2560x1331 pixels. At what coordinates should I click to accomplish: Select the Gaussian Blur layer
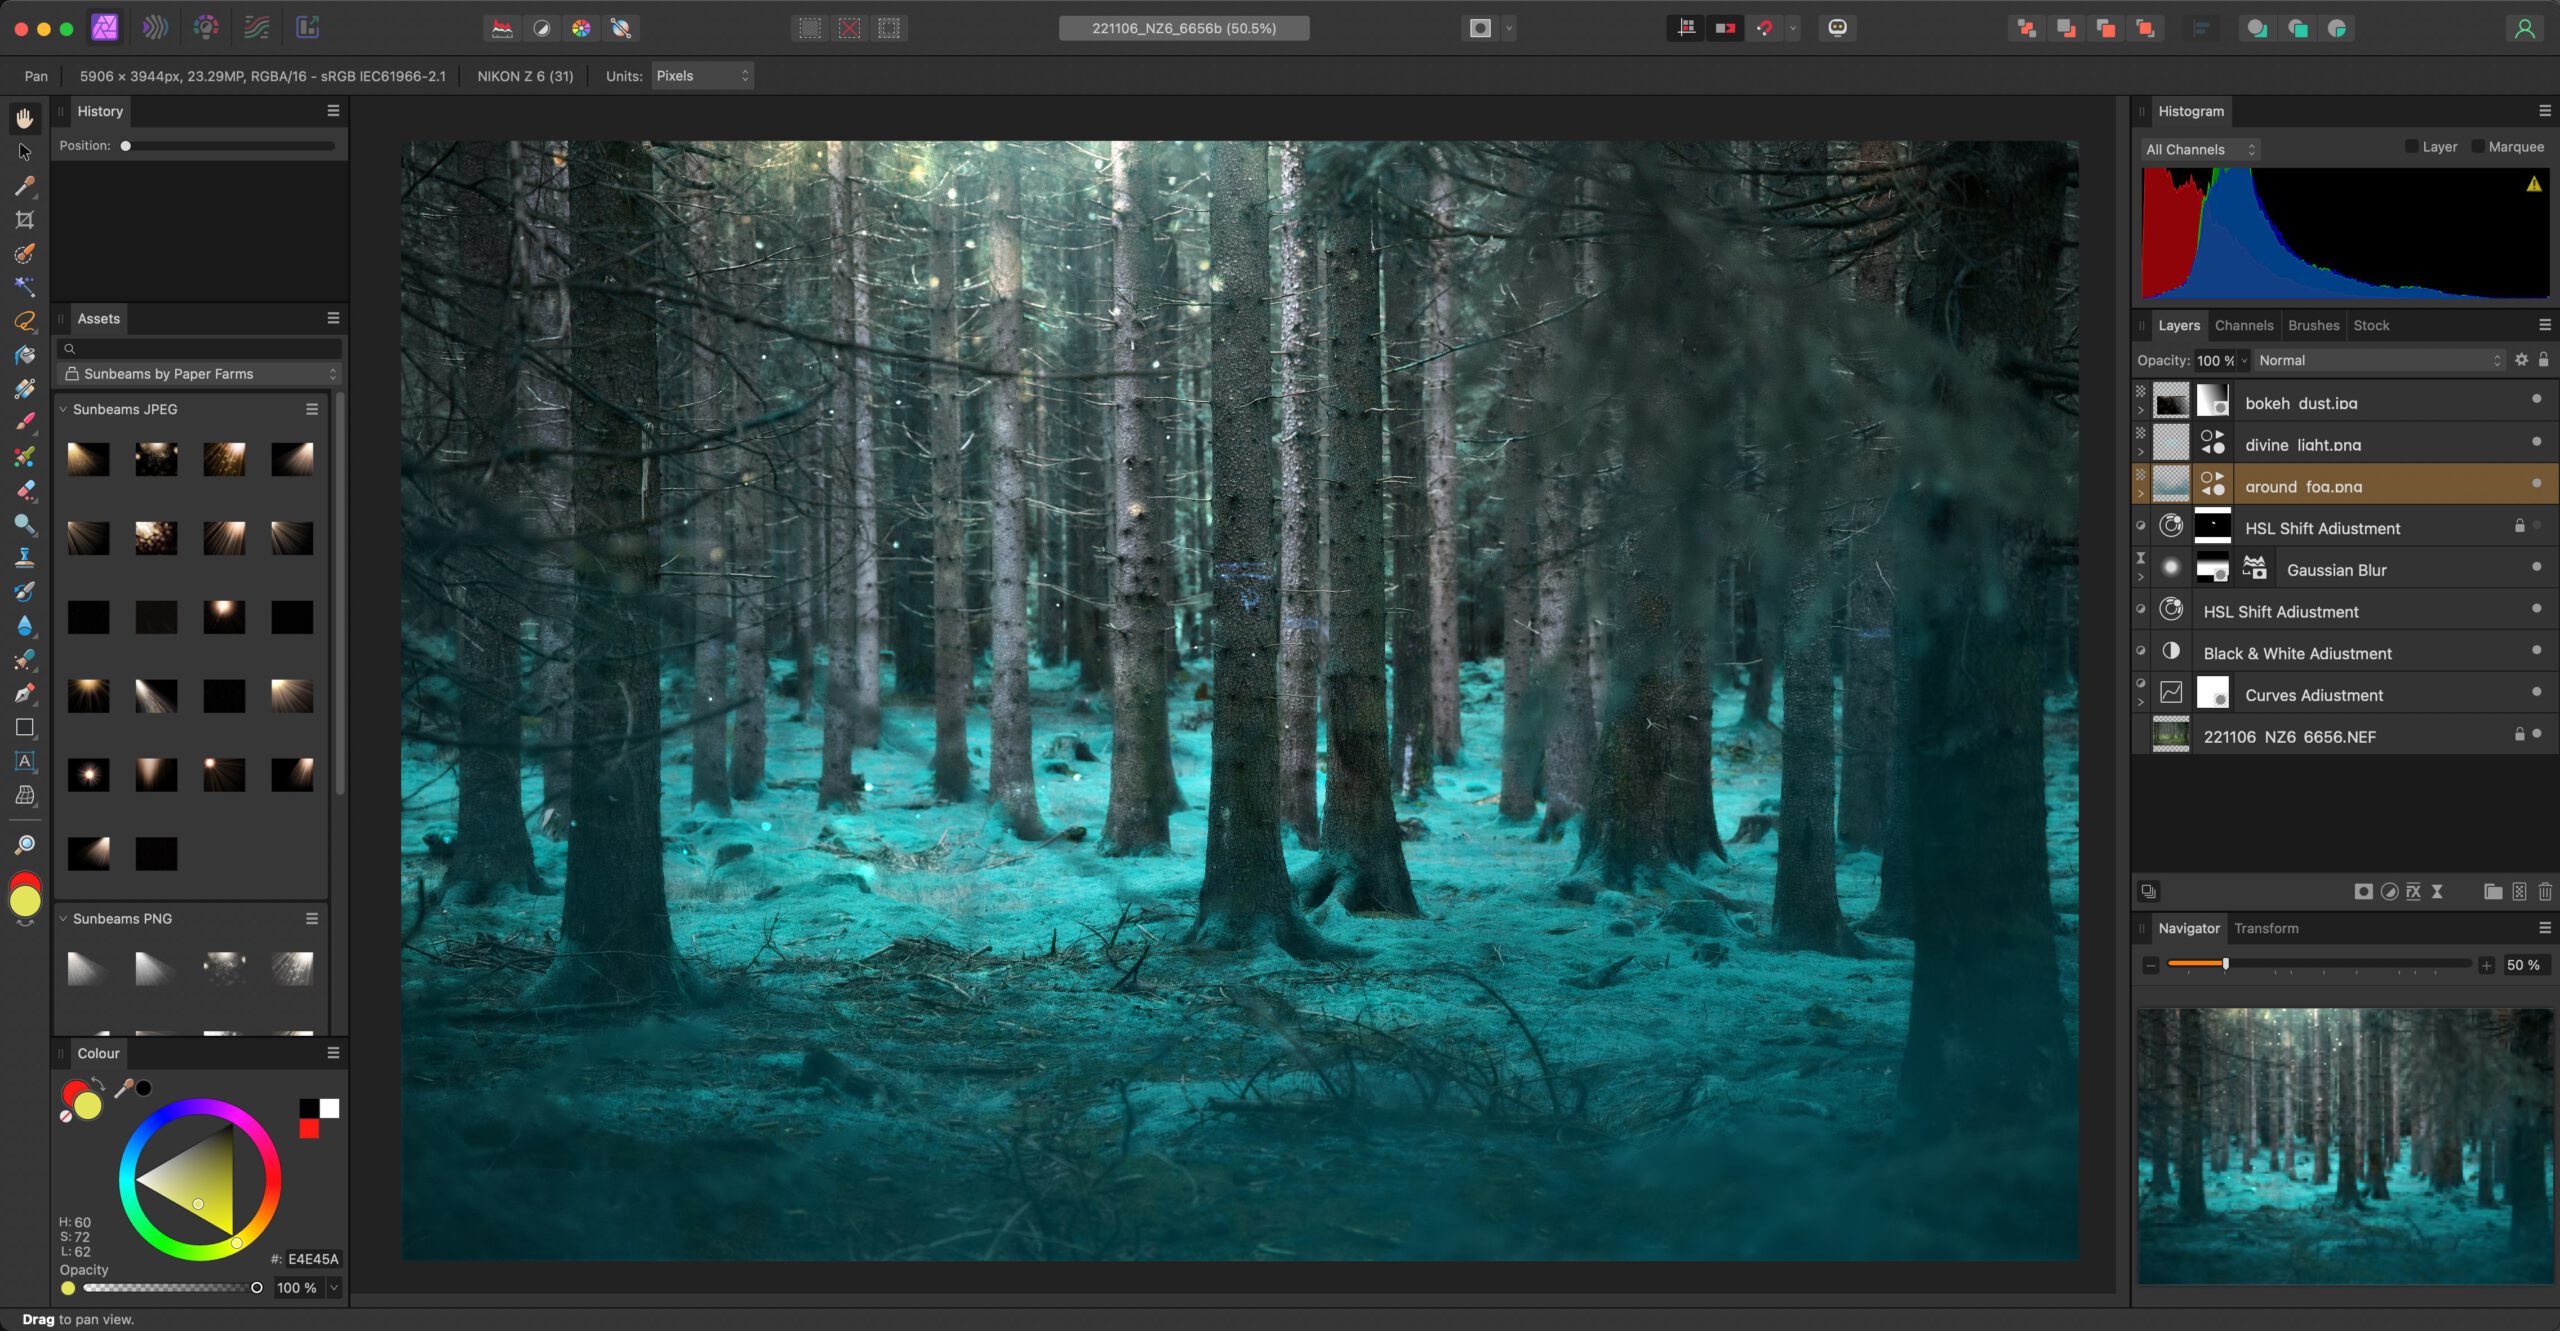pyautogui.click(x=2336, y=570)
